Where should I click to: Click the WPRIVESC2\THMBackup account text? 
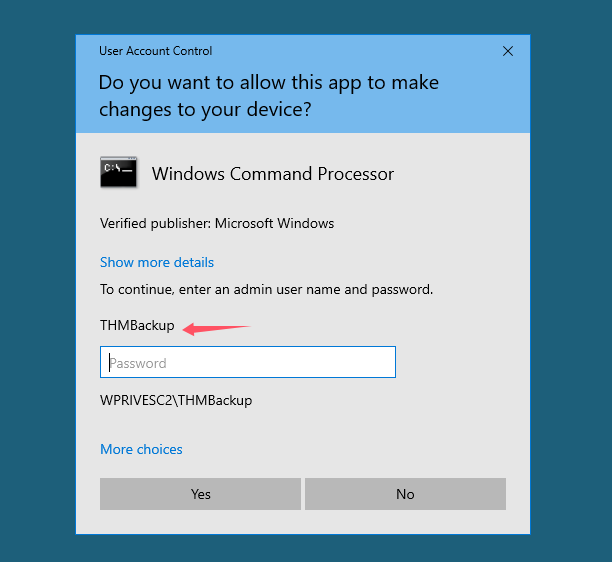(x=176, y=400)
